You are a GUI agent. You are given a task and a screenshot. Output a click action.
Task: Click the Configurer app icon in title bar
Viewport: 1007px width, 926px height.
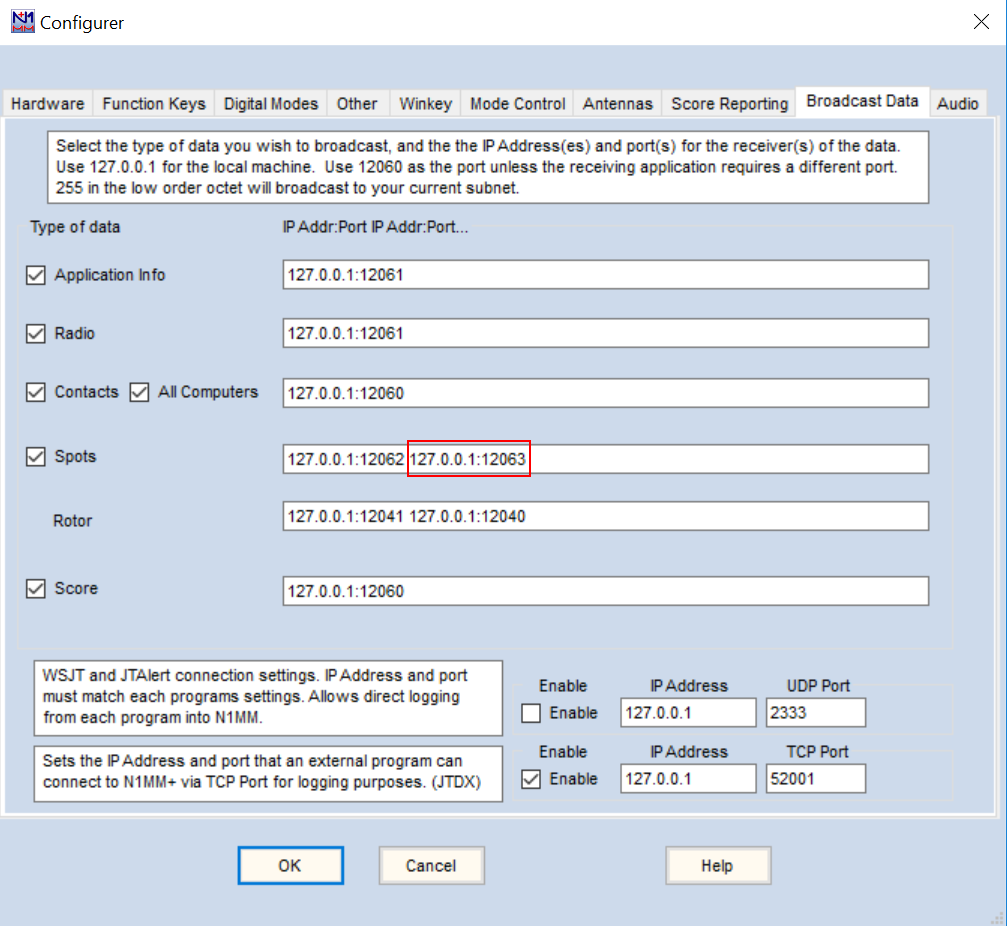coord(21,21)
